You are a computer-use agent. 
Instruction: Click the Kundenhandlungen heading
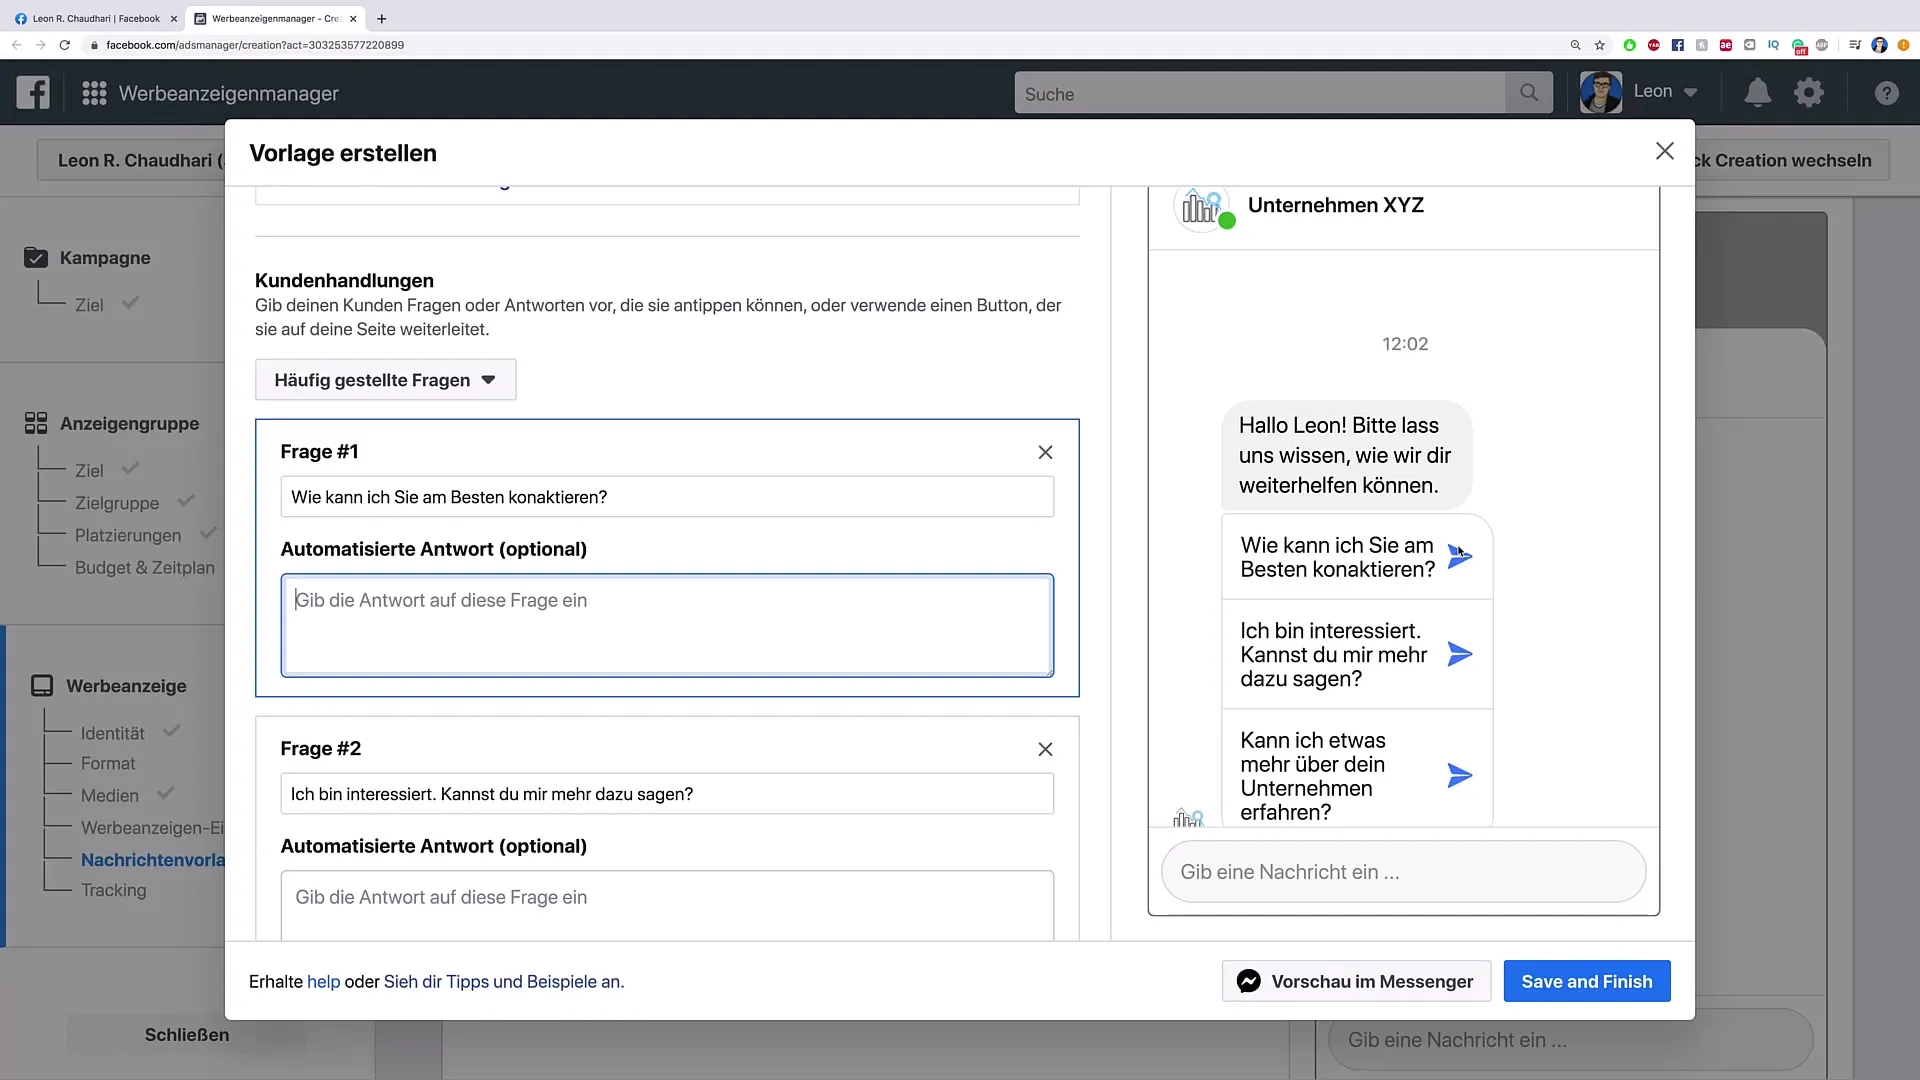tap(344, 281)
